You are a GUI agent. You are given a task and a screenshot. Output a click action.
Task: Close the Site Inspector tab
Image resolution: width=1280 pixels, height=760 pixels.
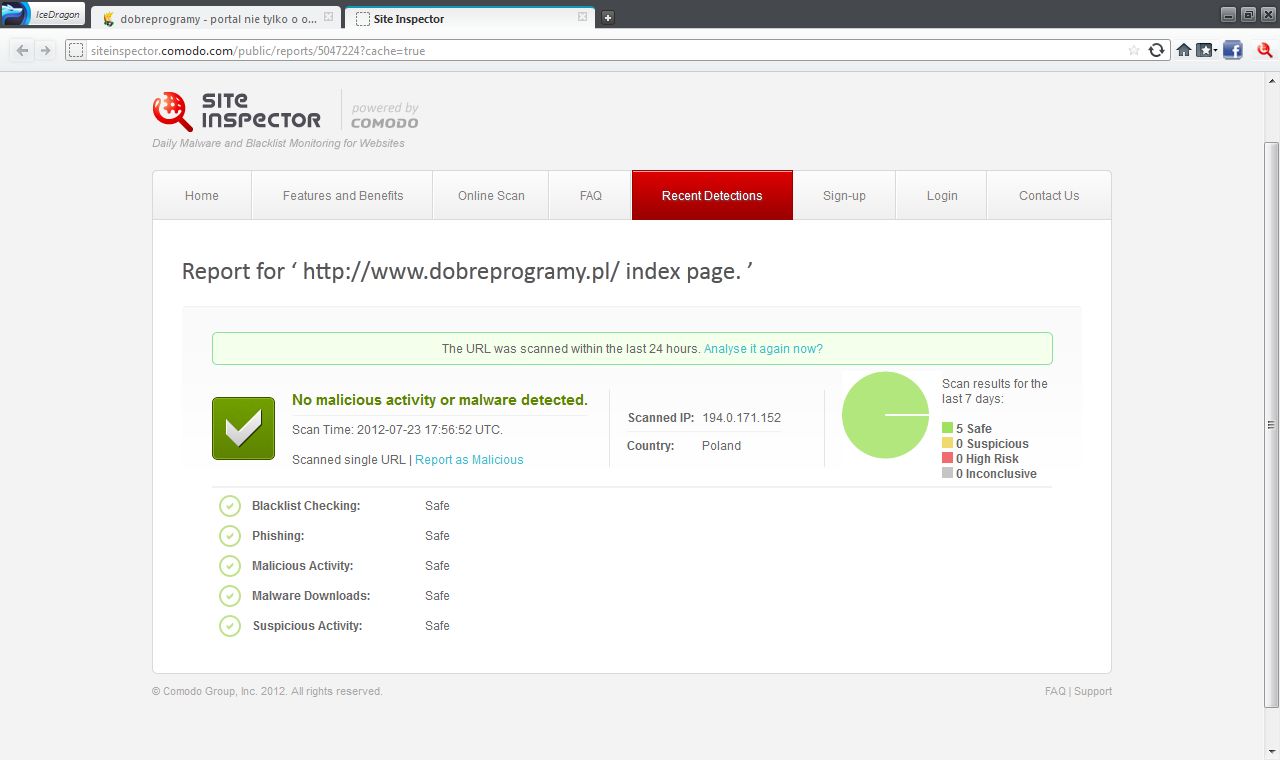point(583,18)
